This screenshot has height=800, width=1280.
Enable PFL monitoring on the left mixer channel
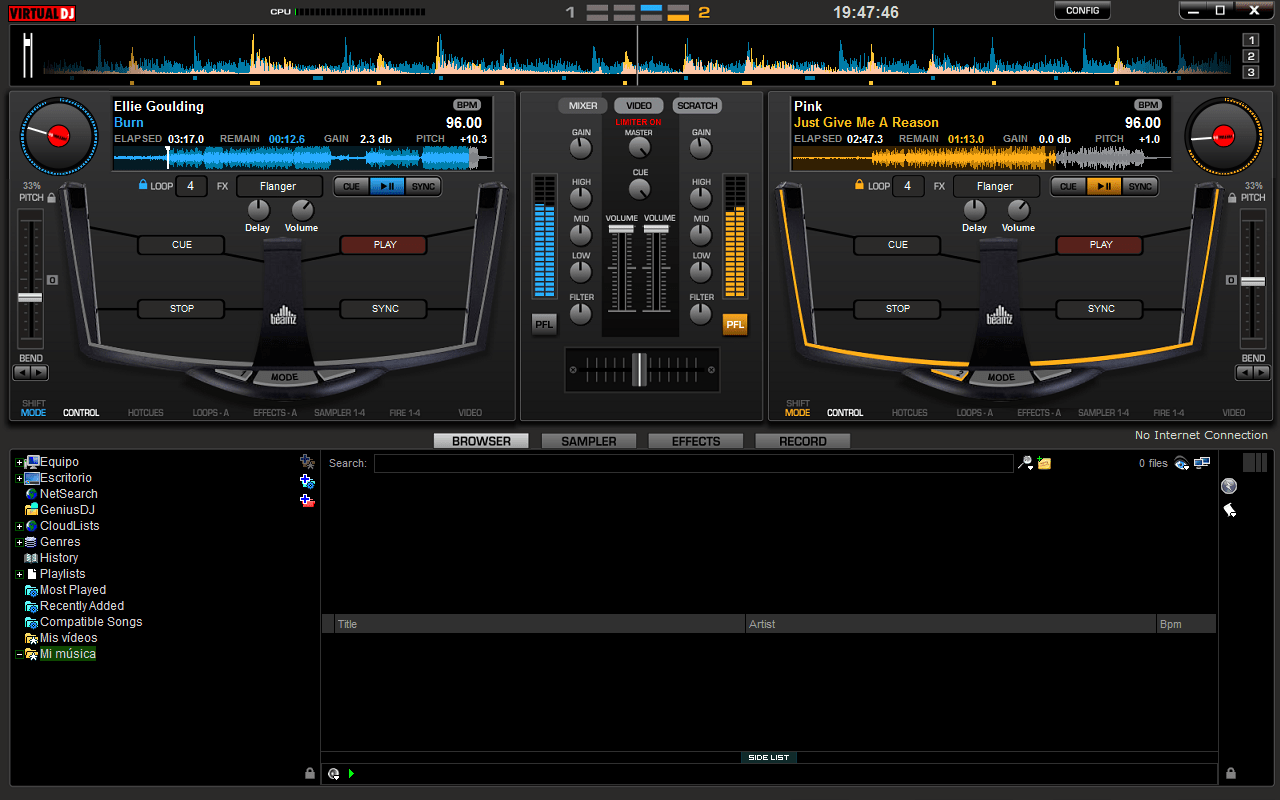[x=544, y=323]
